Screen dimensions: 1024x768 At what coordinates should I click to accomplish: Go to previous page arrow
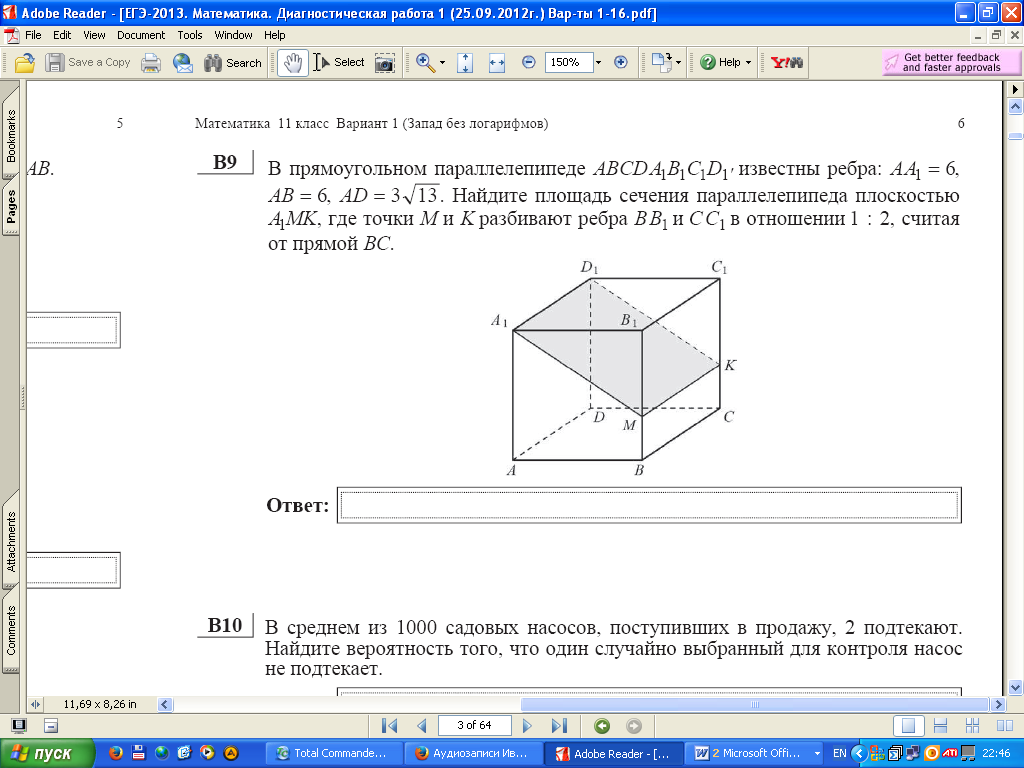pyautogui.click(x=421, y=726)
